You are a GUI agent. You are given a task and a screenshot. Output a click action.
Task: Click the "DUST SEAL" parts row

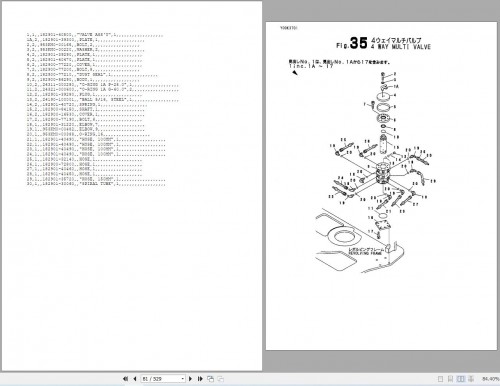click(92, 75)
